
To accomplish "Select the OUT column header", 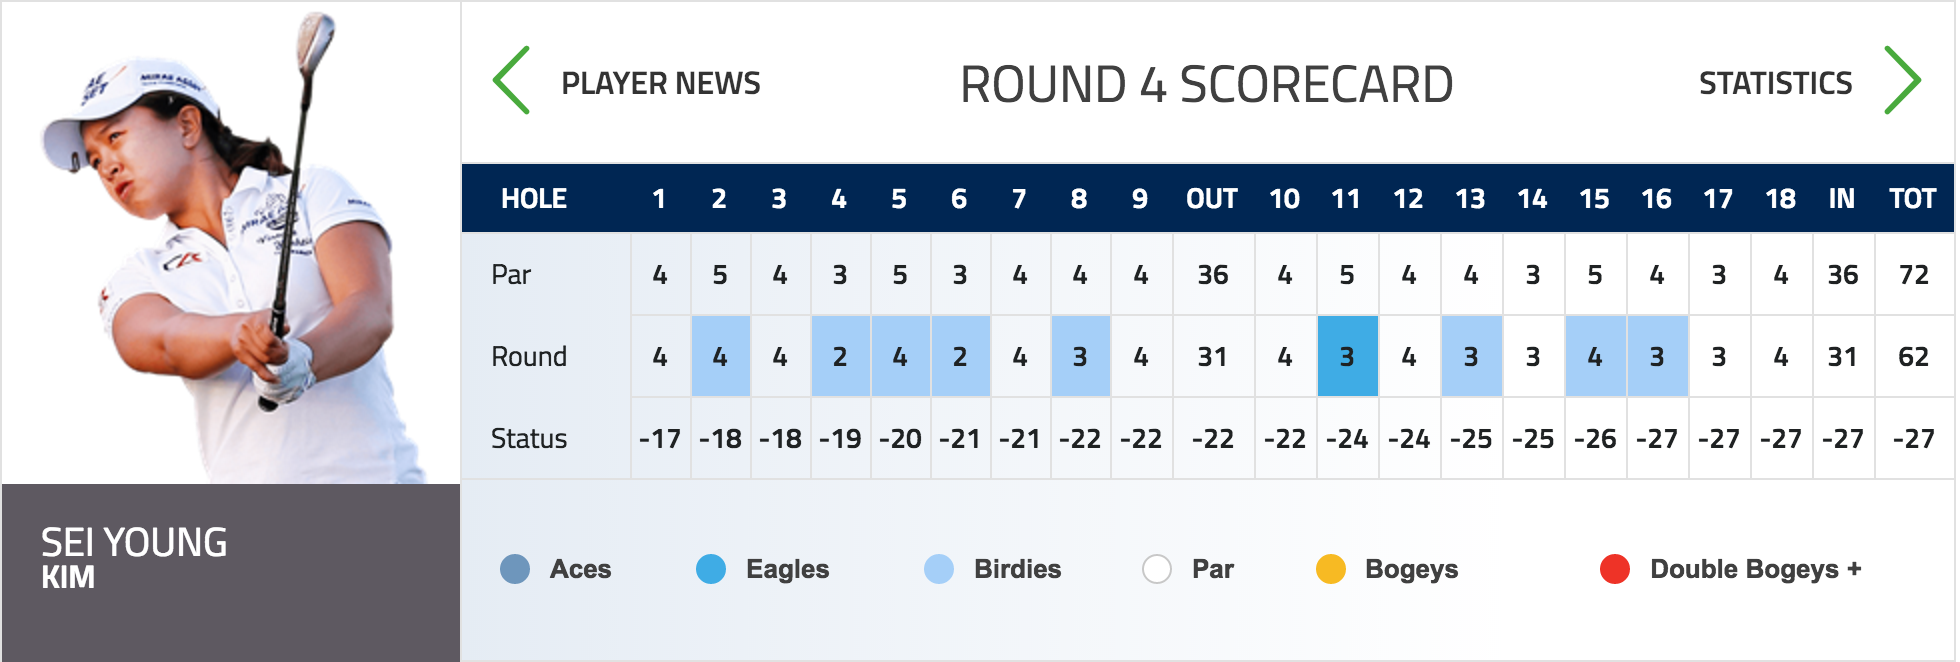I will pos(1212,199).
